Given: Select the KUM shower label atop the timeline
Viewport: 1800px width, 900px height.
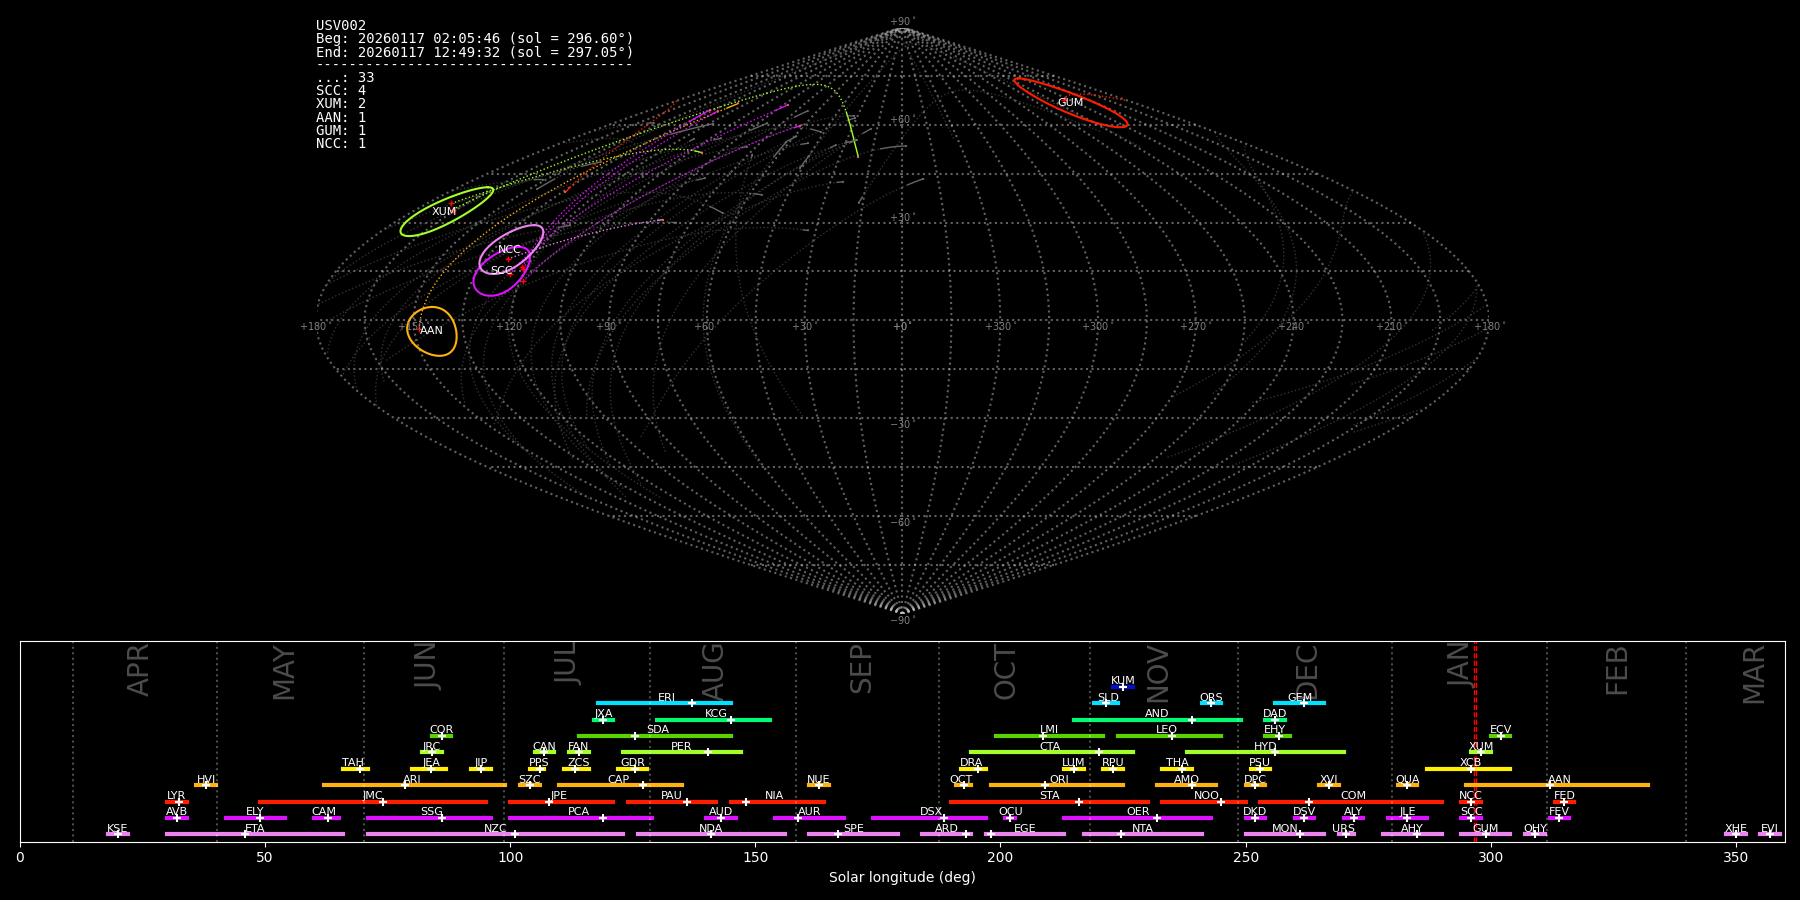Looking at the screenshot, I should tap(1123, 681).
